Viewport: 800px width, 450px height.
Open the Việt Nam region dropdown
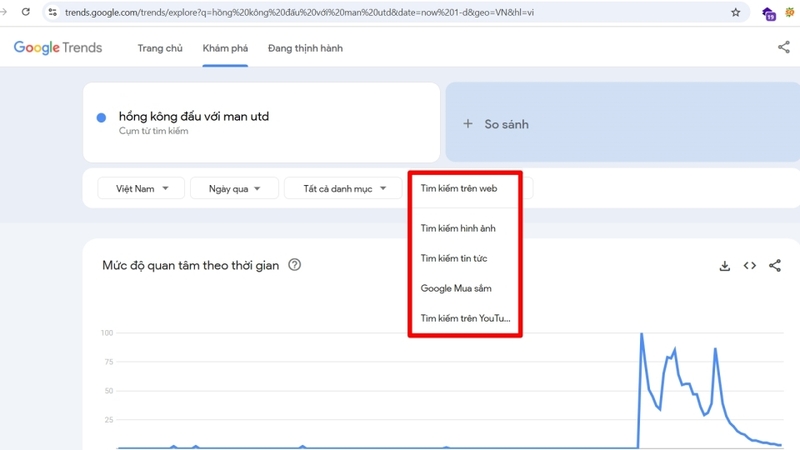tap(141, 189)
